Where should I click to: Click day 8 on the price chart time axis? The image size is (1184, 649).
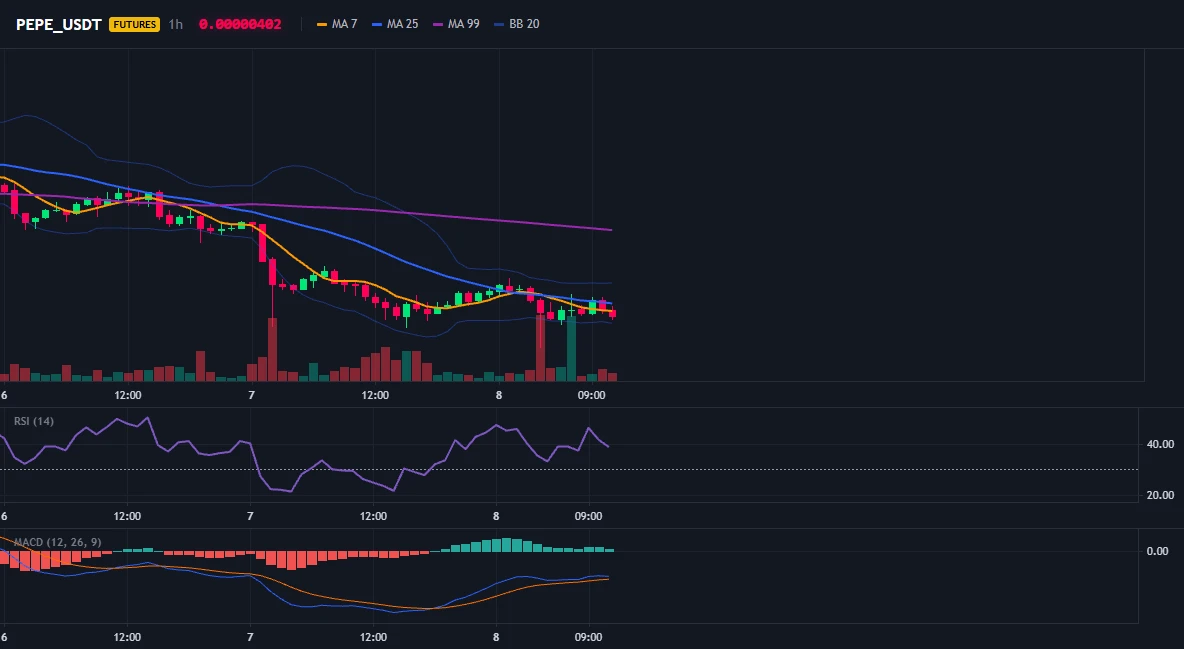[498, 395]
